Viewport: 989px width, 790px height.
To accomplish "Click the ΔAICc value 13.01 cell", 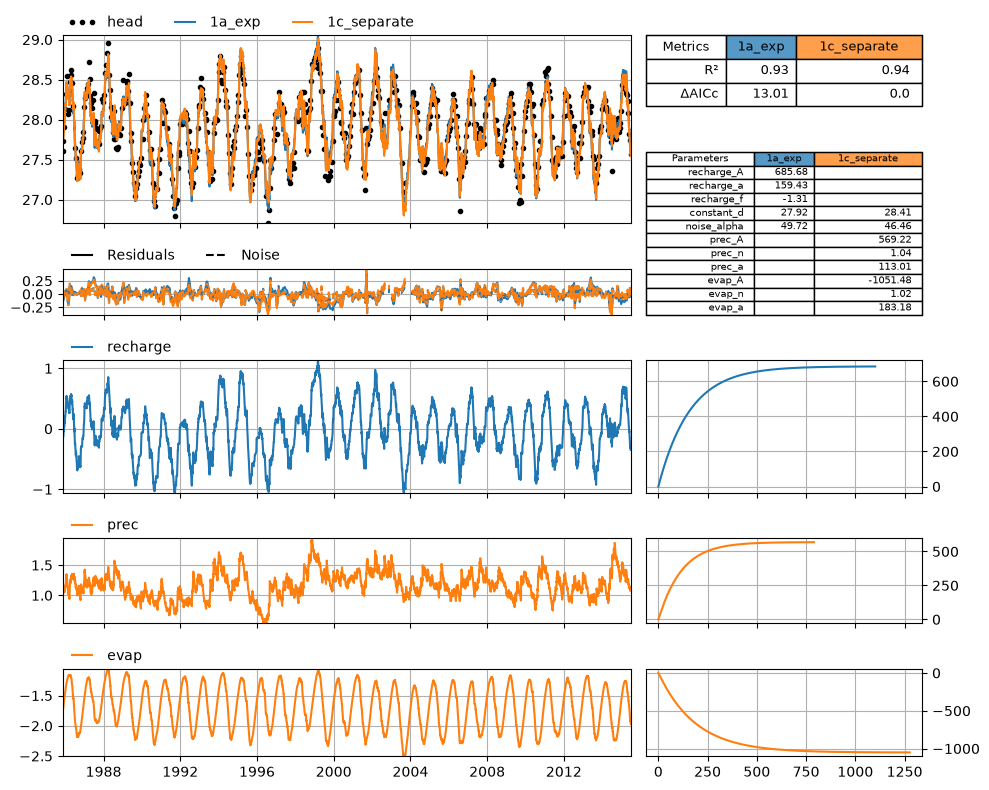I will 761,94.
